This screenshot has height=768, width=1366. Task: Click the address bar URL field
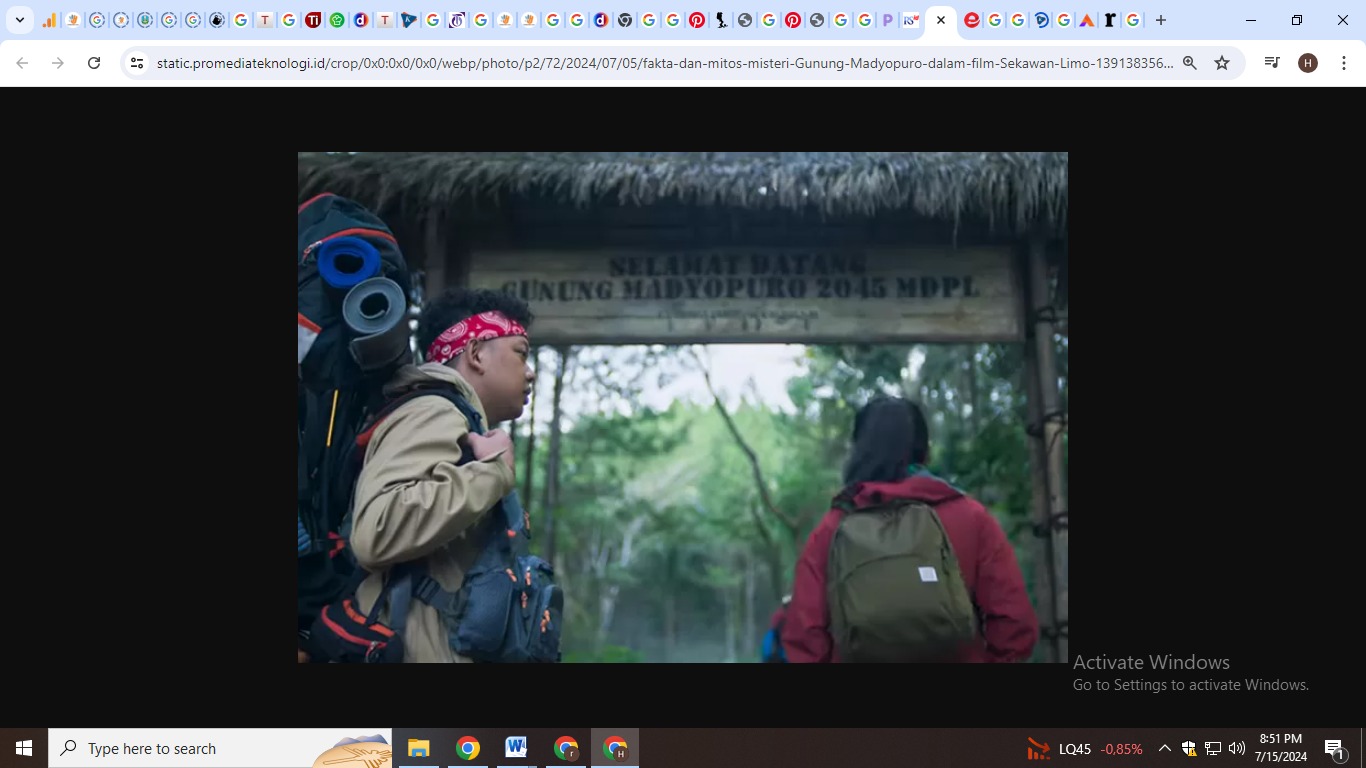[x=665, y=63]
